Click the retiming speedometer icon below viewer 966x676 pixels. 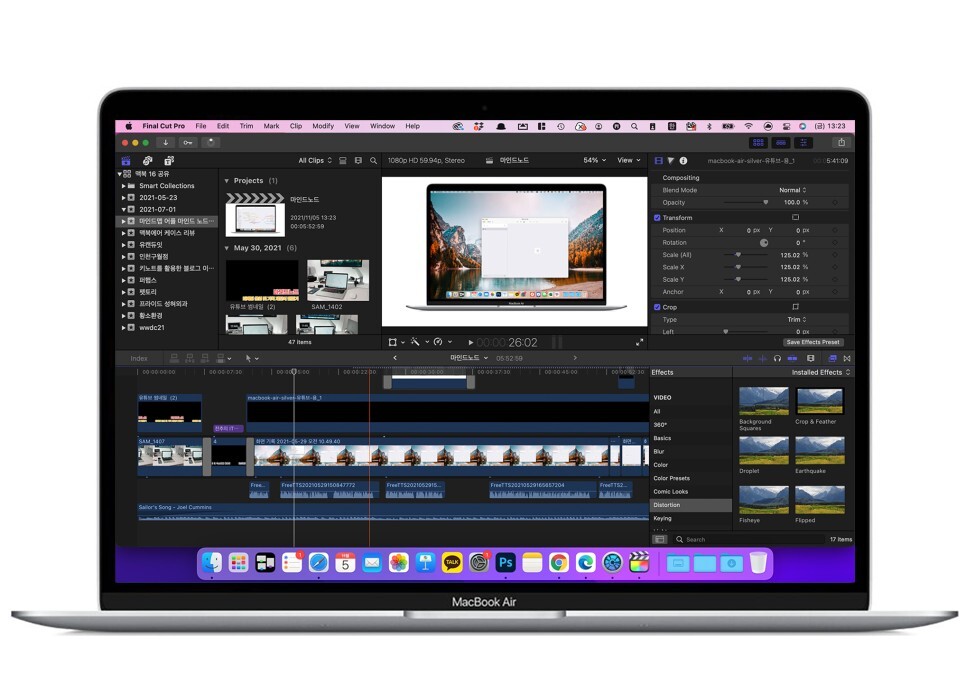pos(438,342)
